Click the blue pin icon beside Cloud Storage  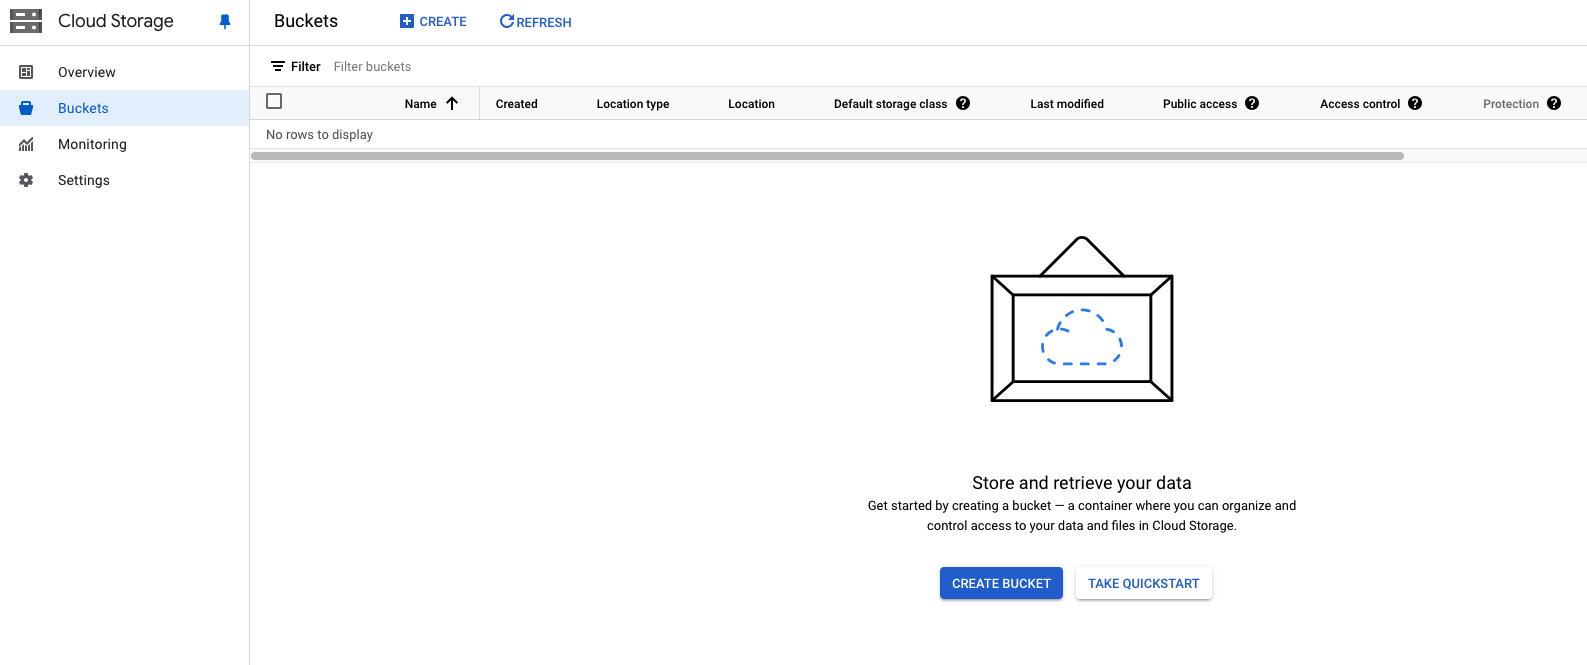[x=225, y=22]
